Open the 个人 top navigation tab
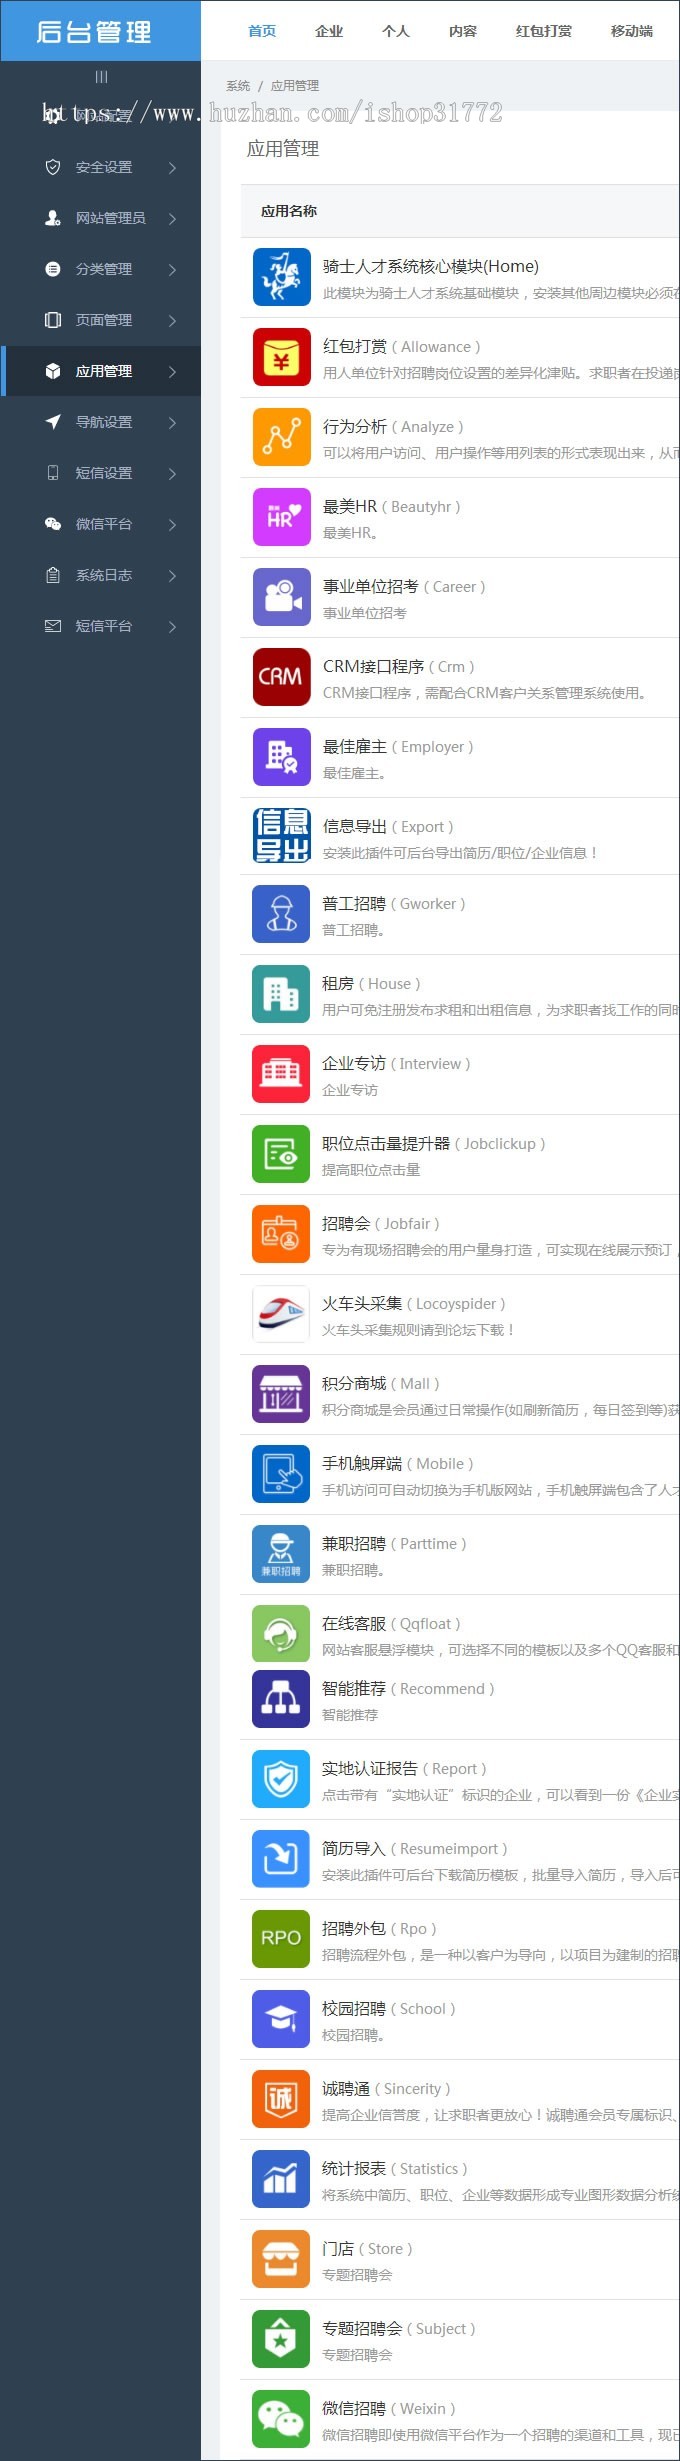The height and width of the screenshot is (2461, 680). pyautogui.click(x=396, y=31)
